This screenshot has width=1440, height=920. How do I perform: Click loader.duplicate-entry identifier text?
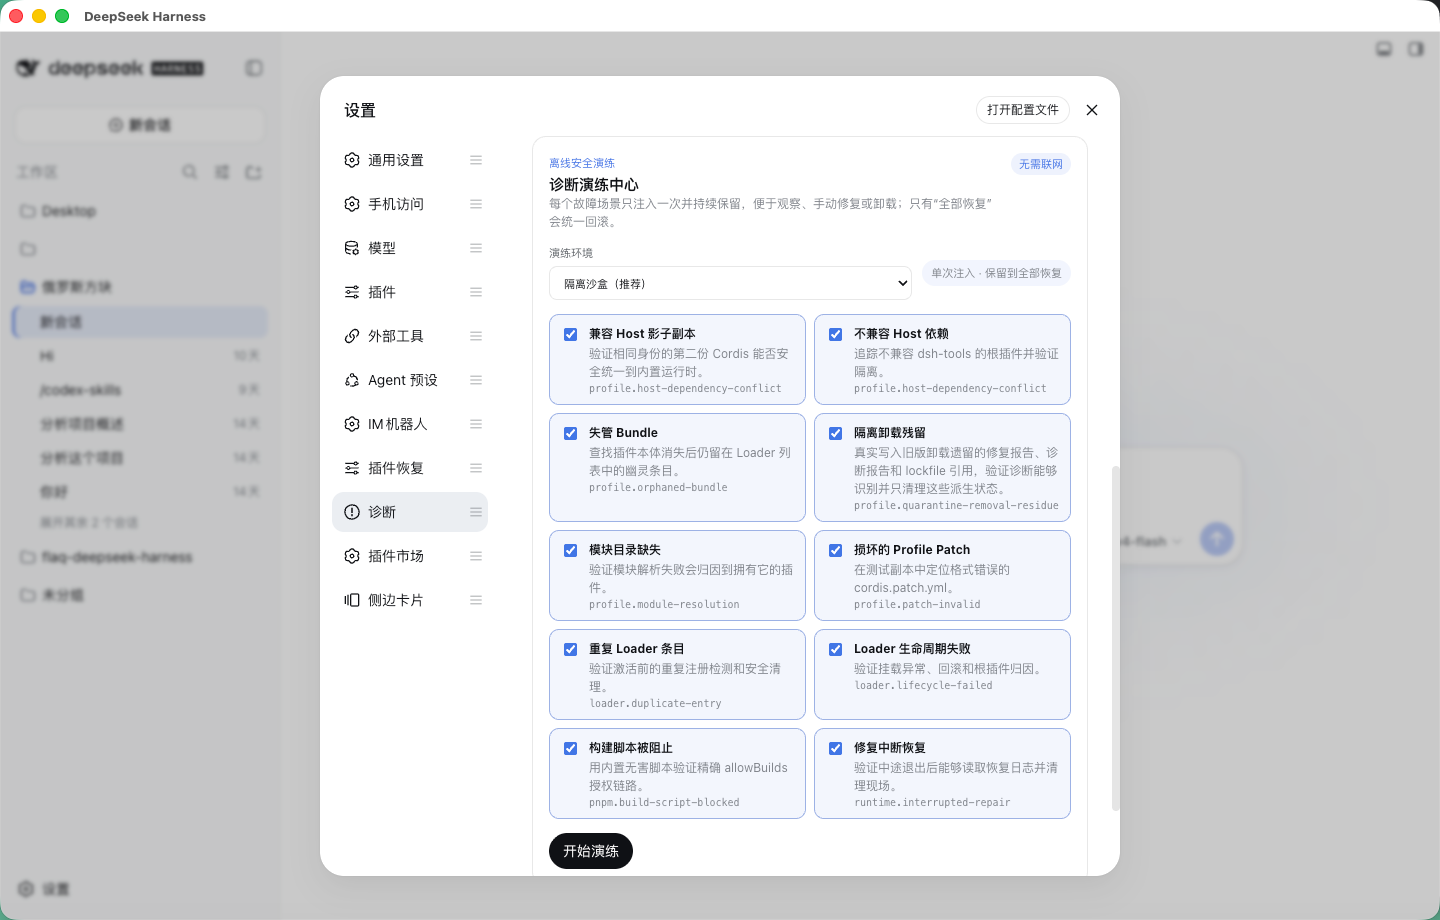coord(655,704)
